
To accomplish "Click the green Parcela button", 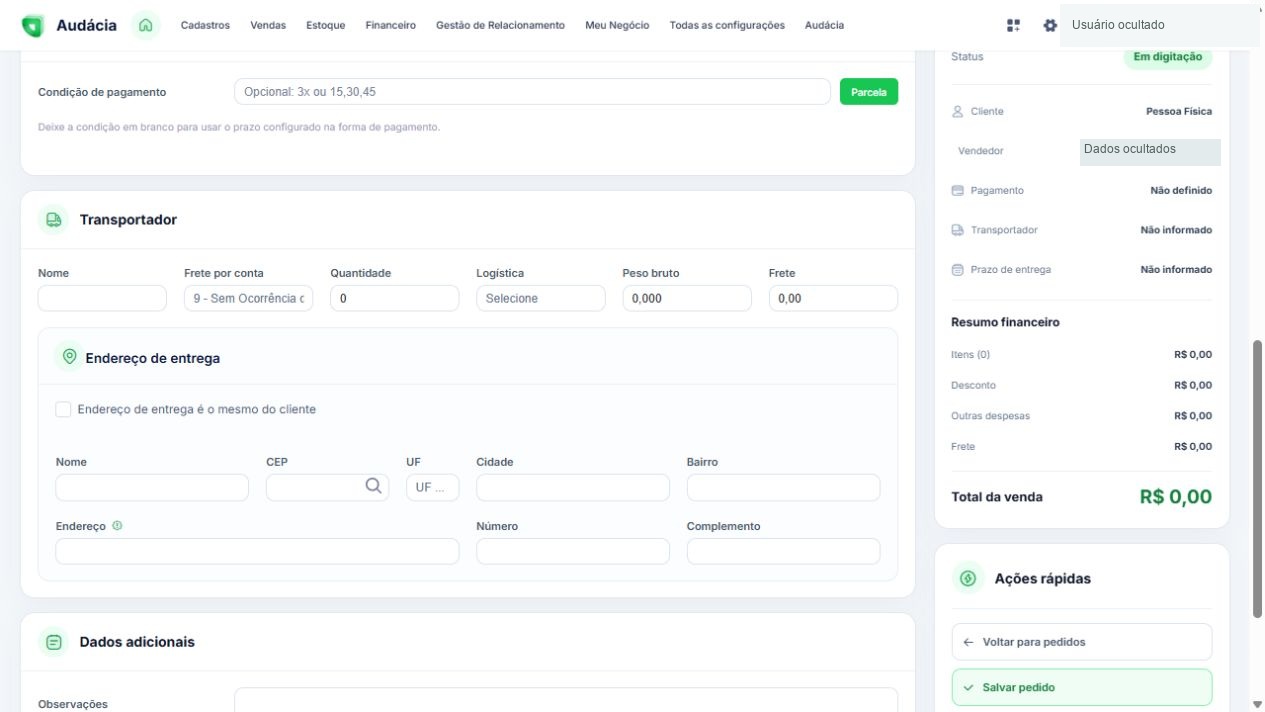I will pos(869,92).
